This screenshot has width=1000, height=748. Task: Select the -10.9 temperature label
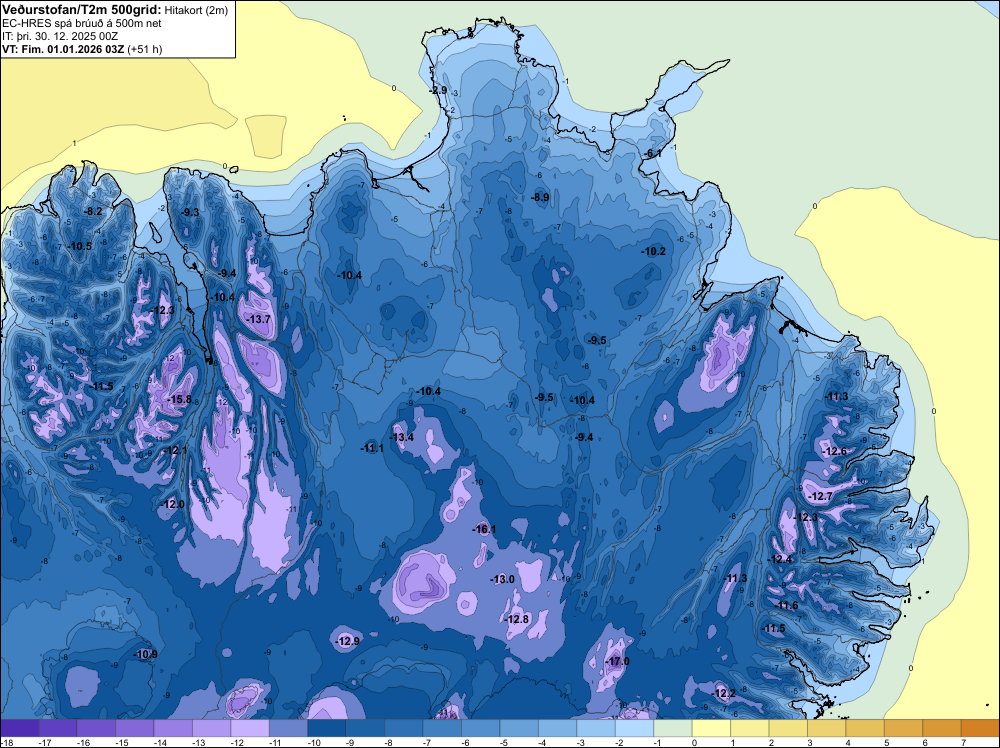[x=145, y=654]
